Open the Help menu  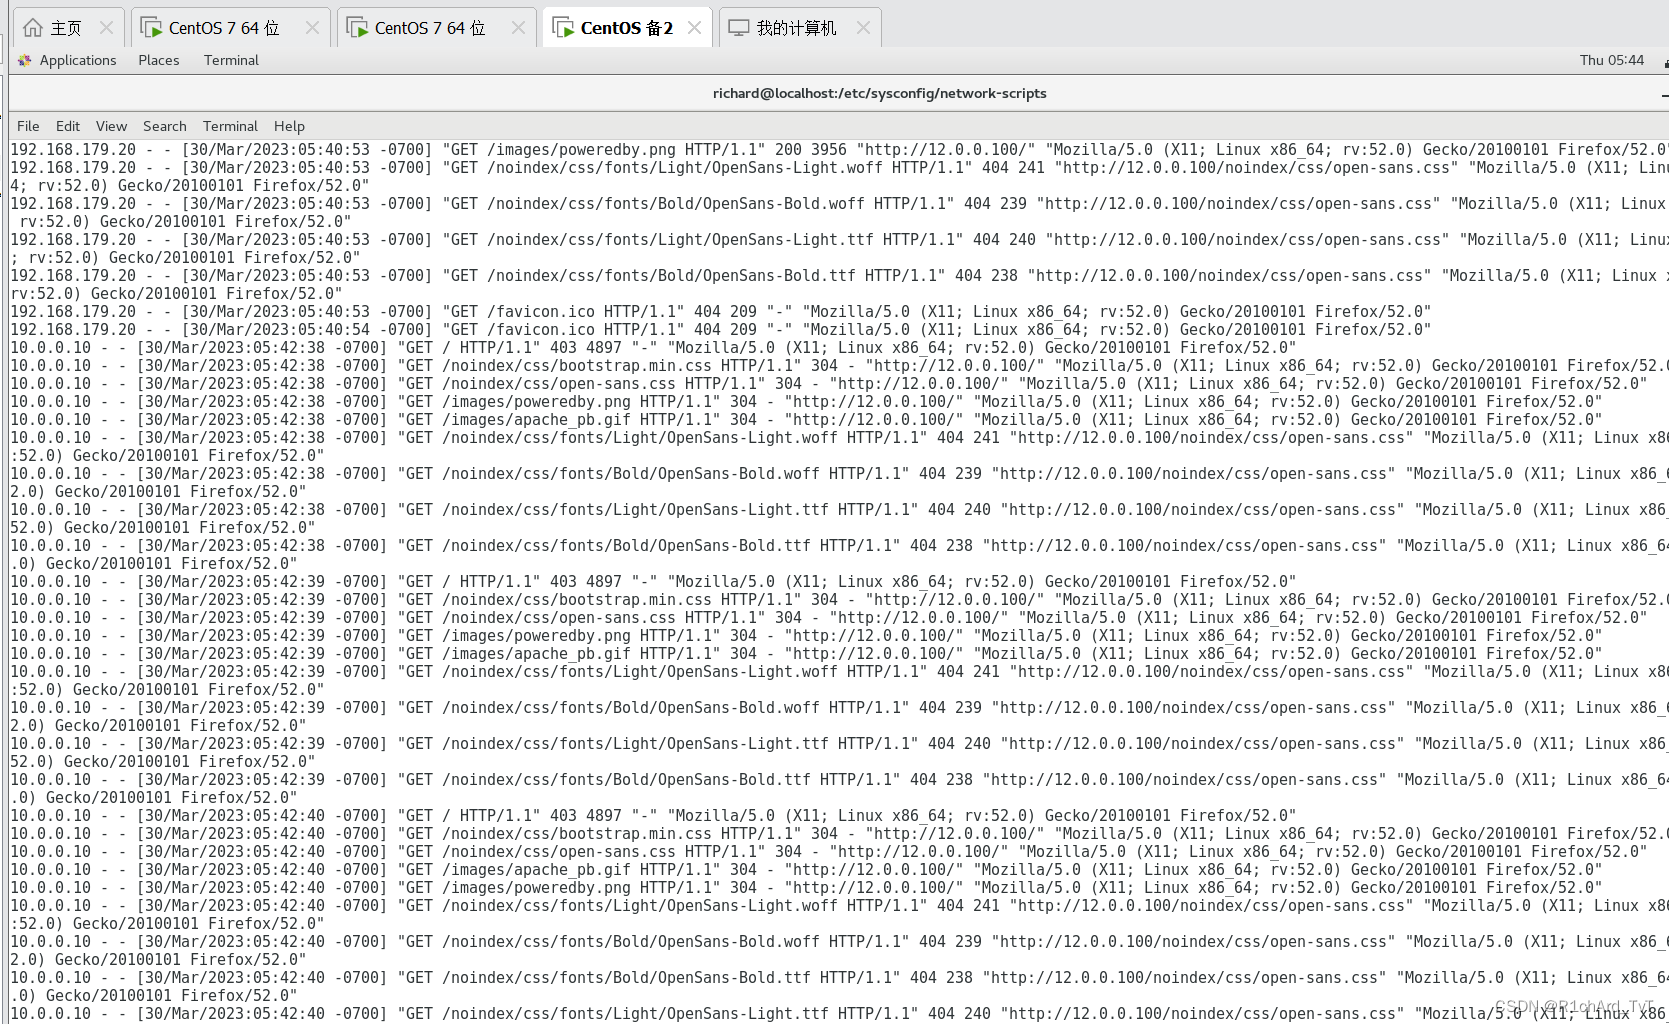[288, 125]
